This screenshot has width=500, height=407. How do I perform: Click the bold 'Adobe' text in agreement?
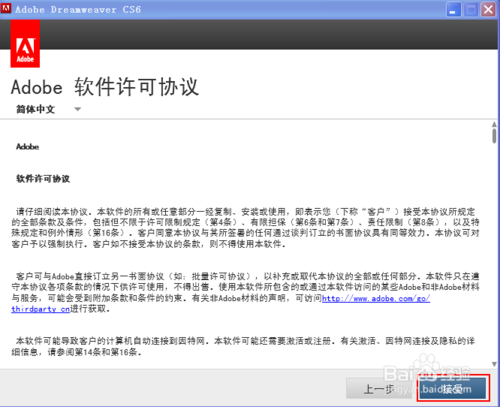pos(28,147)
